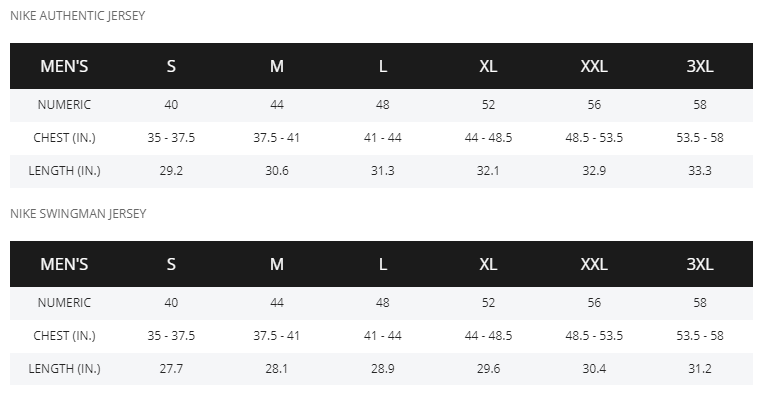
Task: Select Authentic length value 31.3 for L
Action: (x=383, y=171)
